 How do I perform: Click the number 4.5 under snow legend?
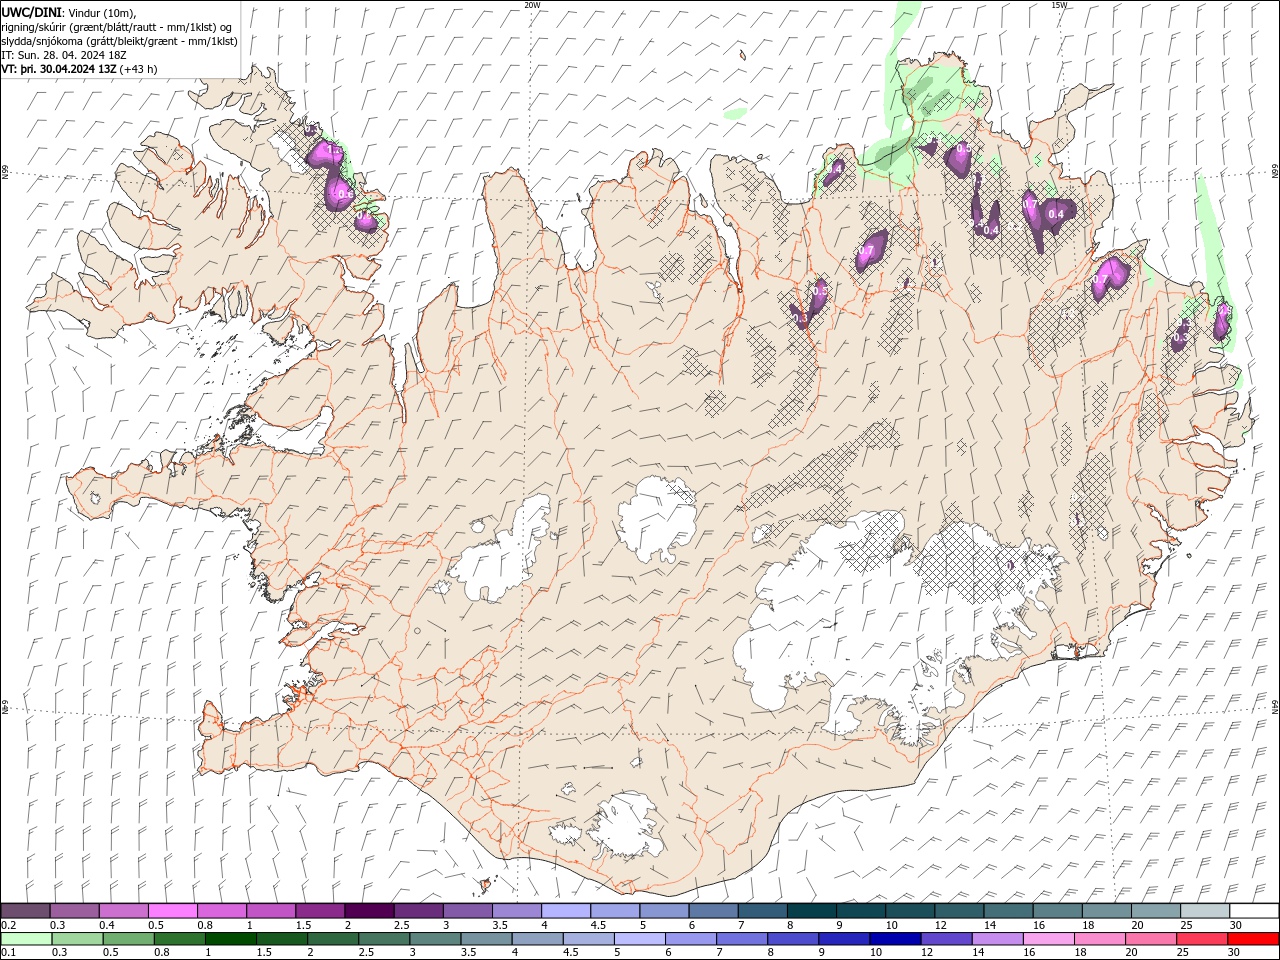pyautogui.click(x=598, y=925)
